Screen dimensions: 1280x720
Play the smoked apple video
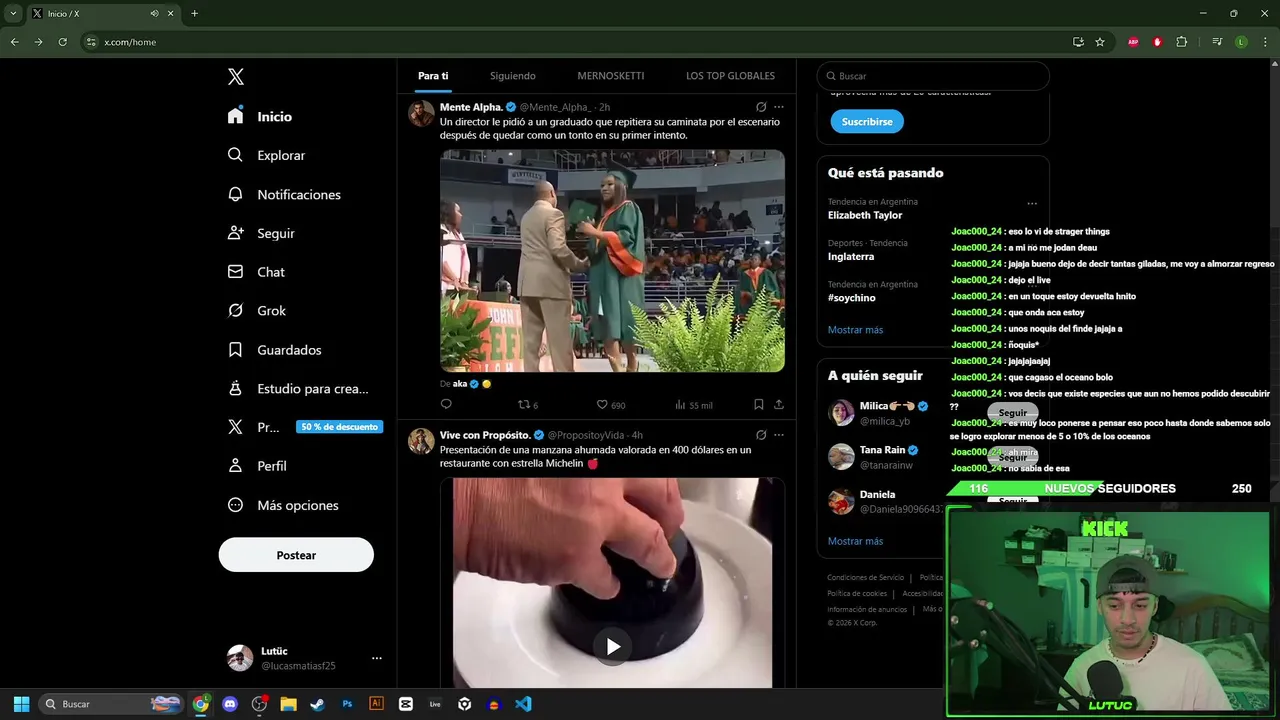pyautogui.click(x=613, y=646)
